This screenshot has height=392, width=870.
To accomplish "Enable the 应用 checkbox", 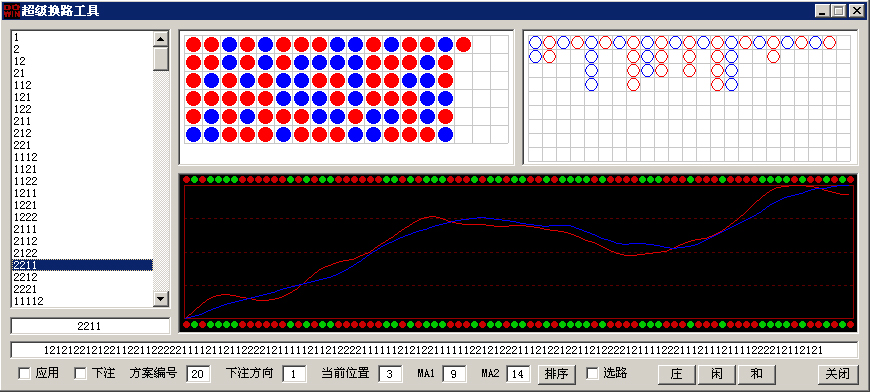I will 24,374.
